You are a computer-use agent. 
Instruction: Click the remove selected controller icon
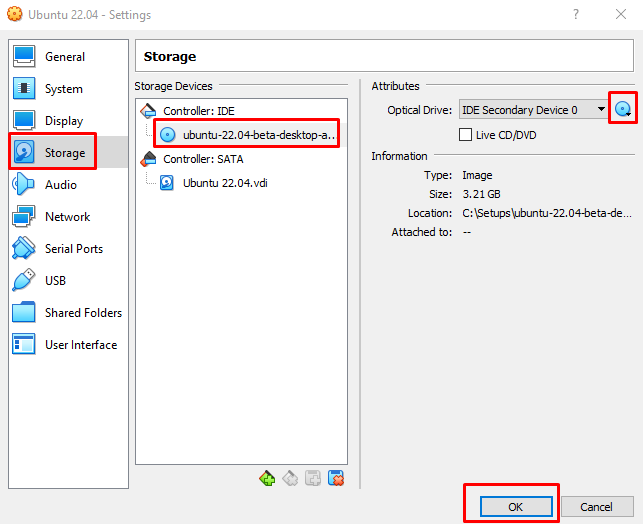click(290, 478)
